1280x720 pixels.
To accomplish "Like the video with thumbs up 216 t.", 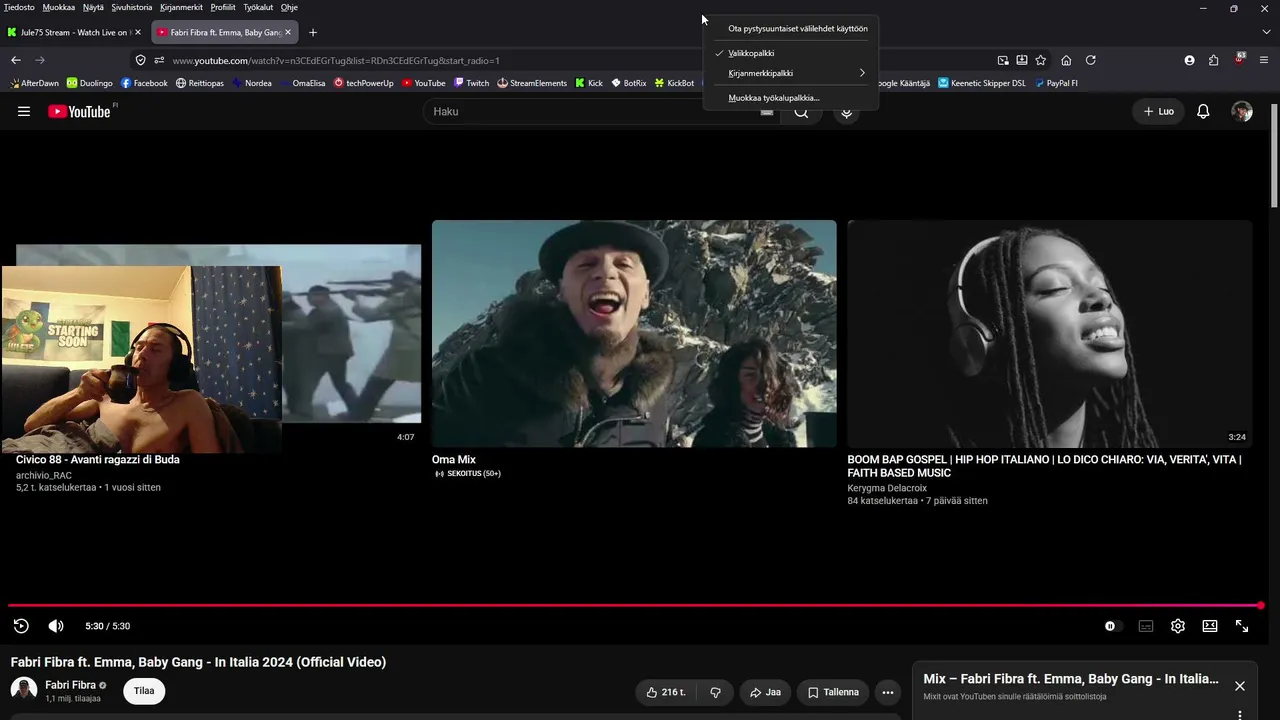I will pyautogui.click(x=666, y=692).
